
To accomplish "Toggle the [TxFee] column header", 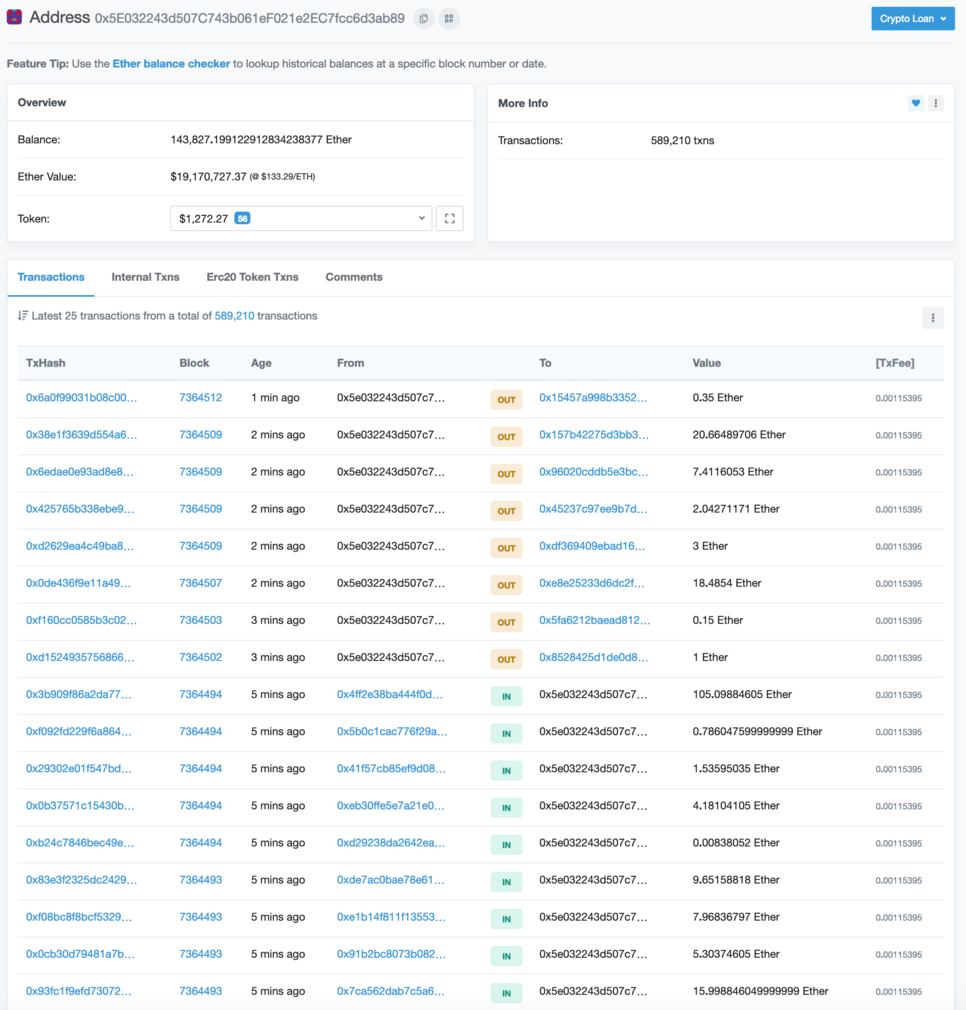I will click(x=895, y=363).
